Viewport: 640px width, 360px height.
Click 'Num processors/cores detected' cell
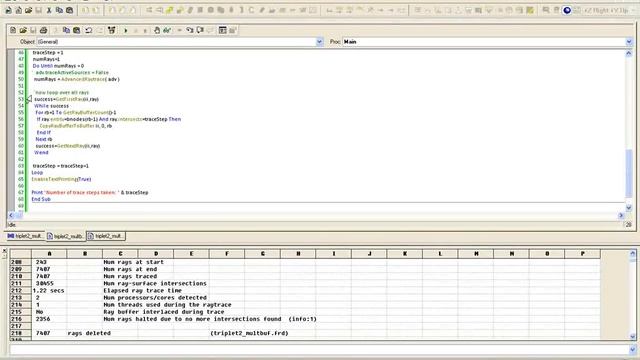tap(155, 298)
